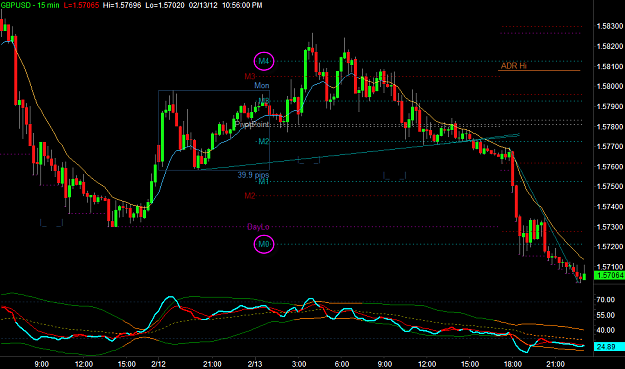Select the circled M0 pivot label

point(264,244)
